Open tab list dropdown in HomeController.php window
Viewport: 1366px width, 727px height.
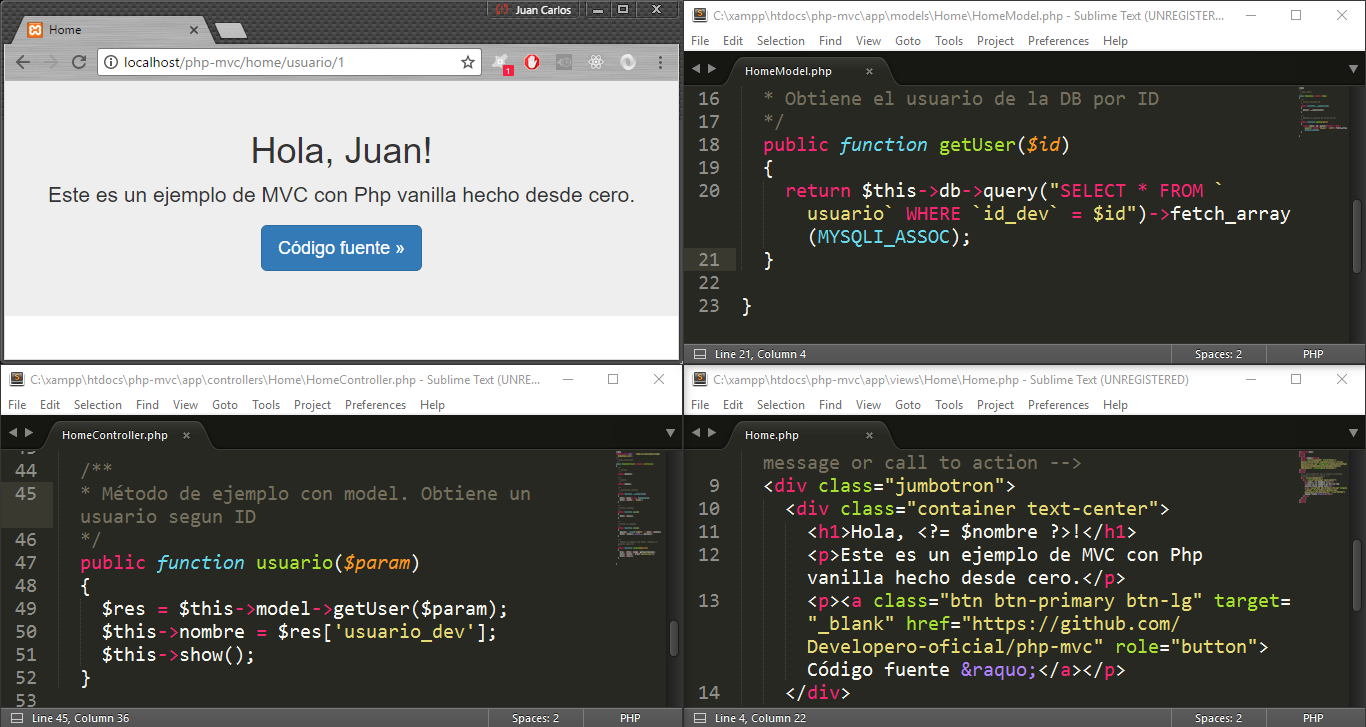tap(671, 433)
